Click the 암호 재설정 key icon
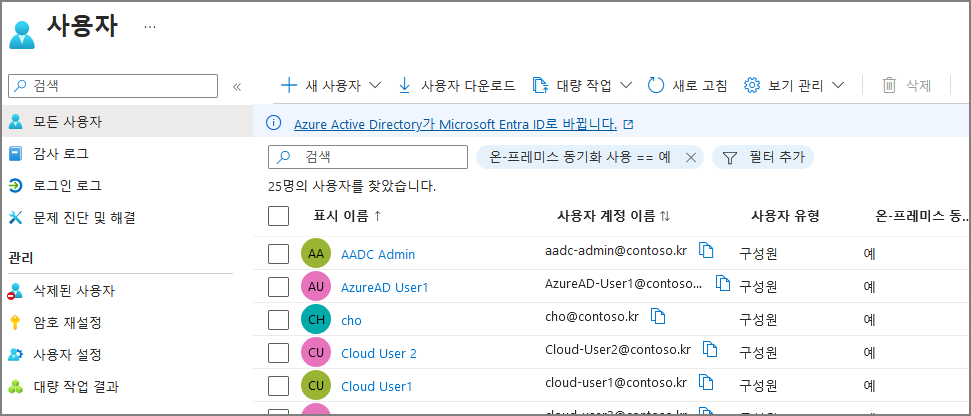The width and height of the screenshot is (971, 416). point(16,323)
